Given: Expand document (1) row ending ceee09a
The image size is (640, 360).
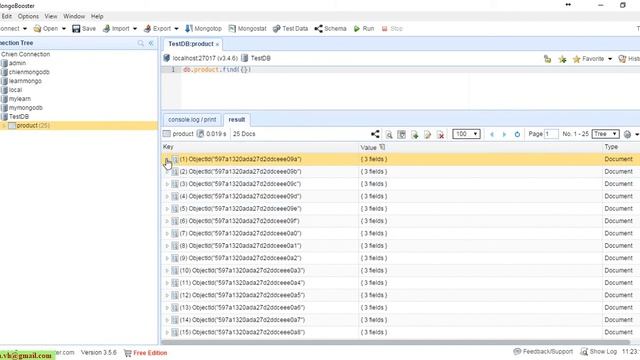Looking at the screenshot, I should coord(167,159).
